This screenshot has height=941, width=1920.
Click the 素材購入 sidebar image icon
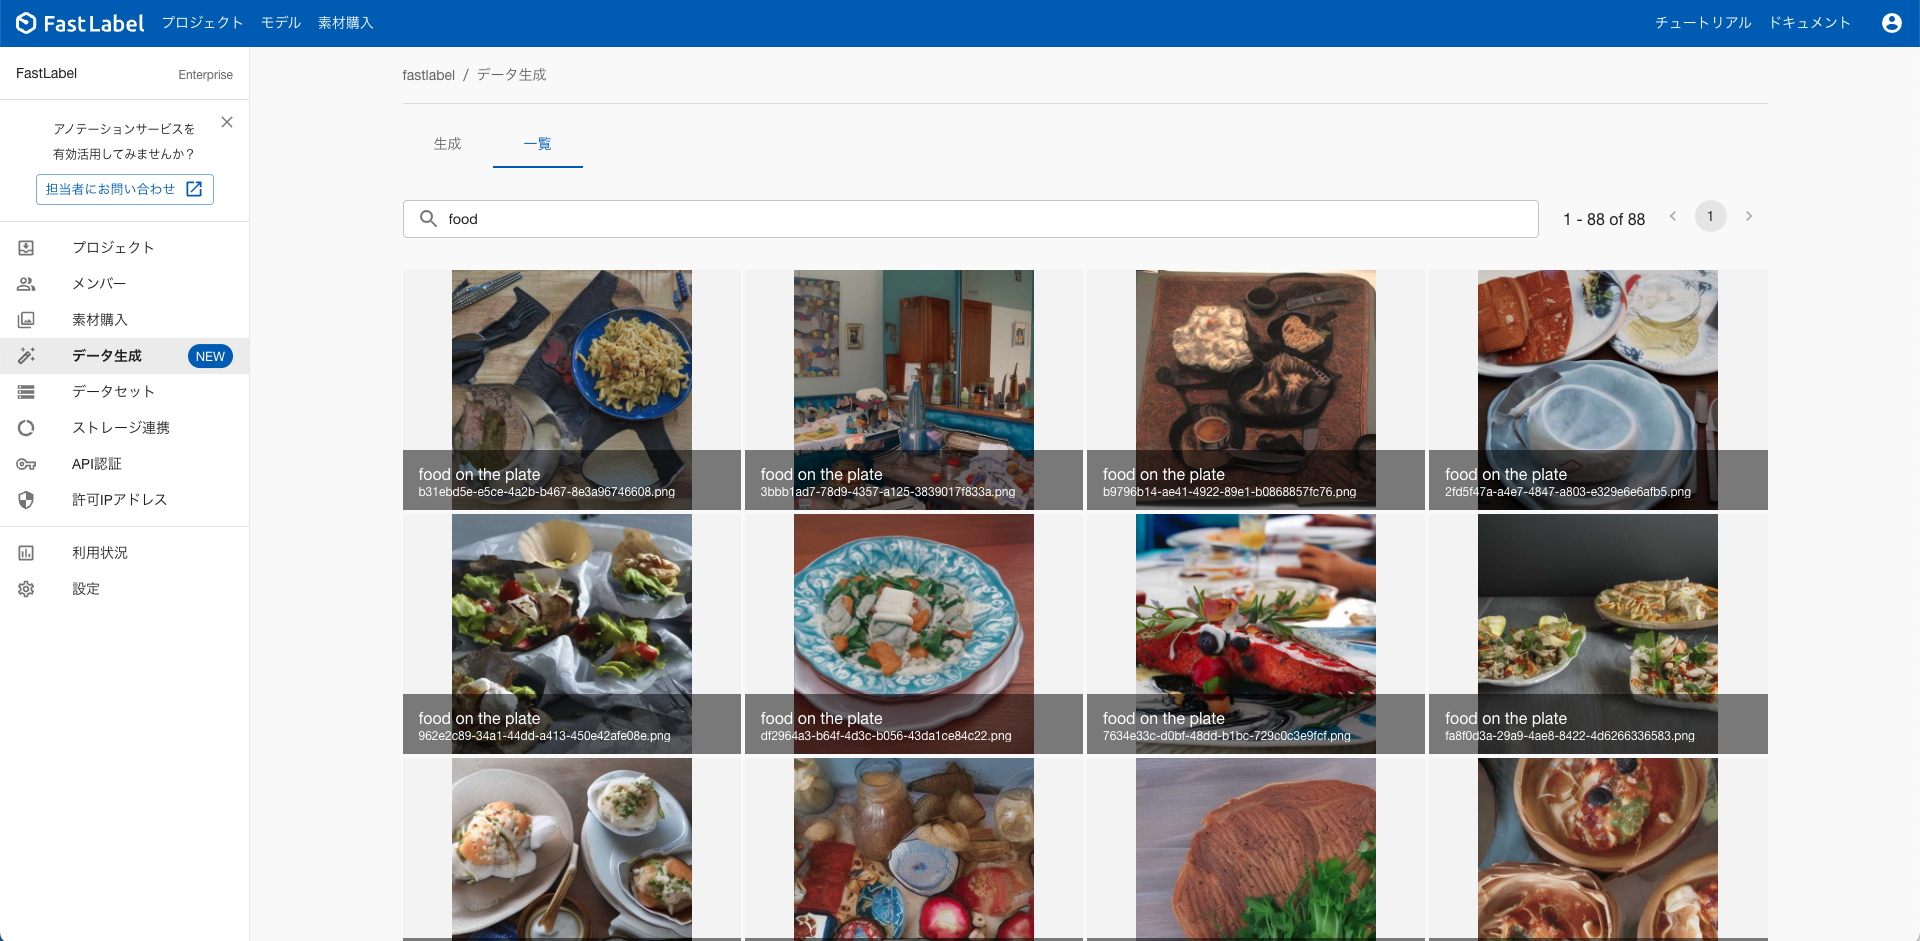tap(26, 320)
